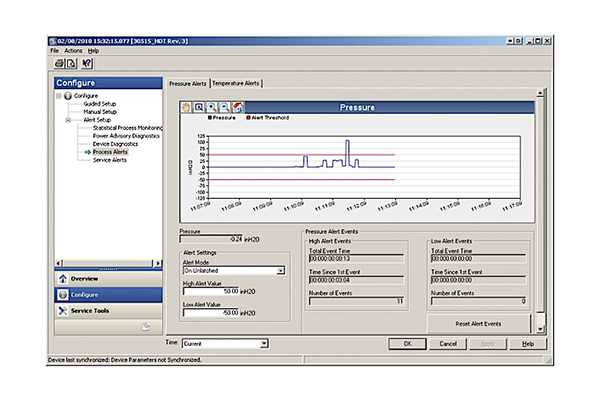Collapse the Configure tree root node
600x400 pixels.
(x=59, y=96)
